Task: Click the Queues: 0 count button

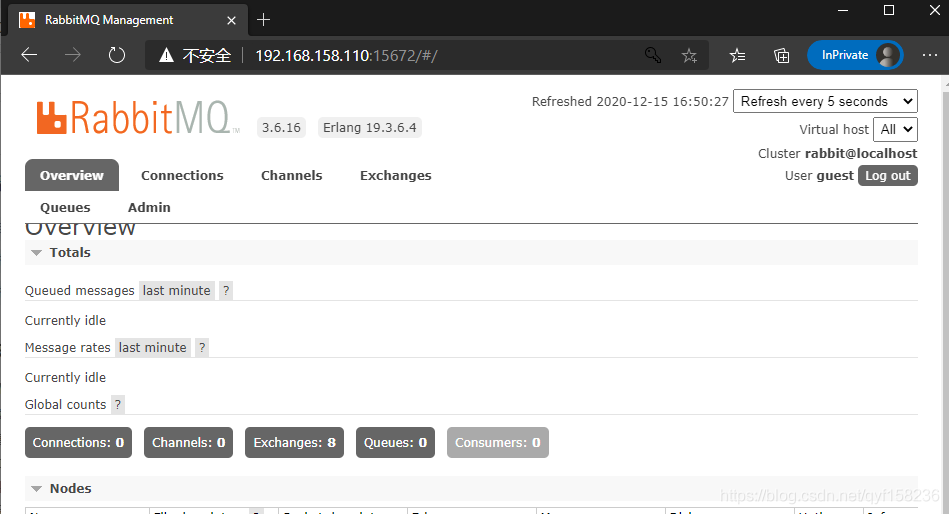Action: [x=395, y=443]
